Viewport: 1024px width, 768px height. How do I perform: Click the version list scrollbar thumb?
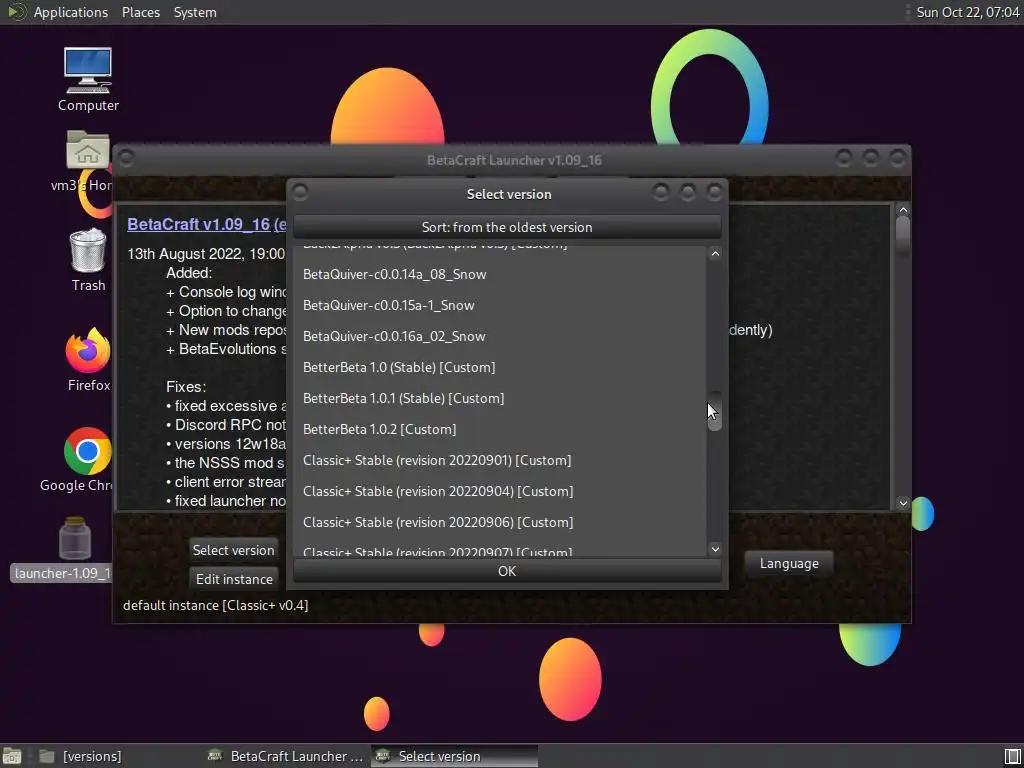(714, 411)
